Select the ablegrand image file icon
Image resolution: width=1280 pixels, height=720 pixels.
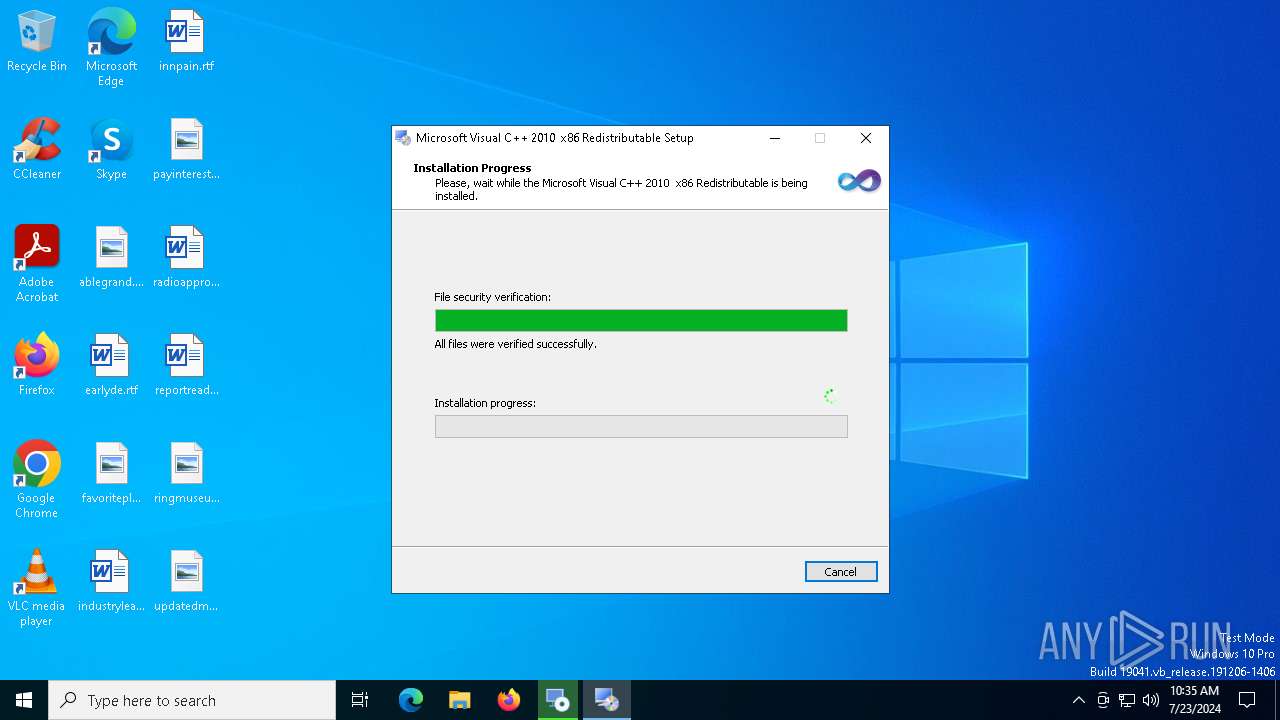coord(111,258)
